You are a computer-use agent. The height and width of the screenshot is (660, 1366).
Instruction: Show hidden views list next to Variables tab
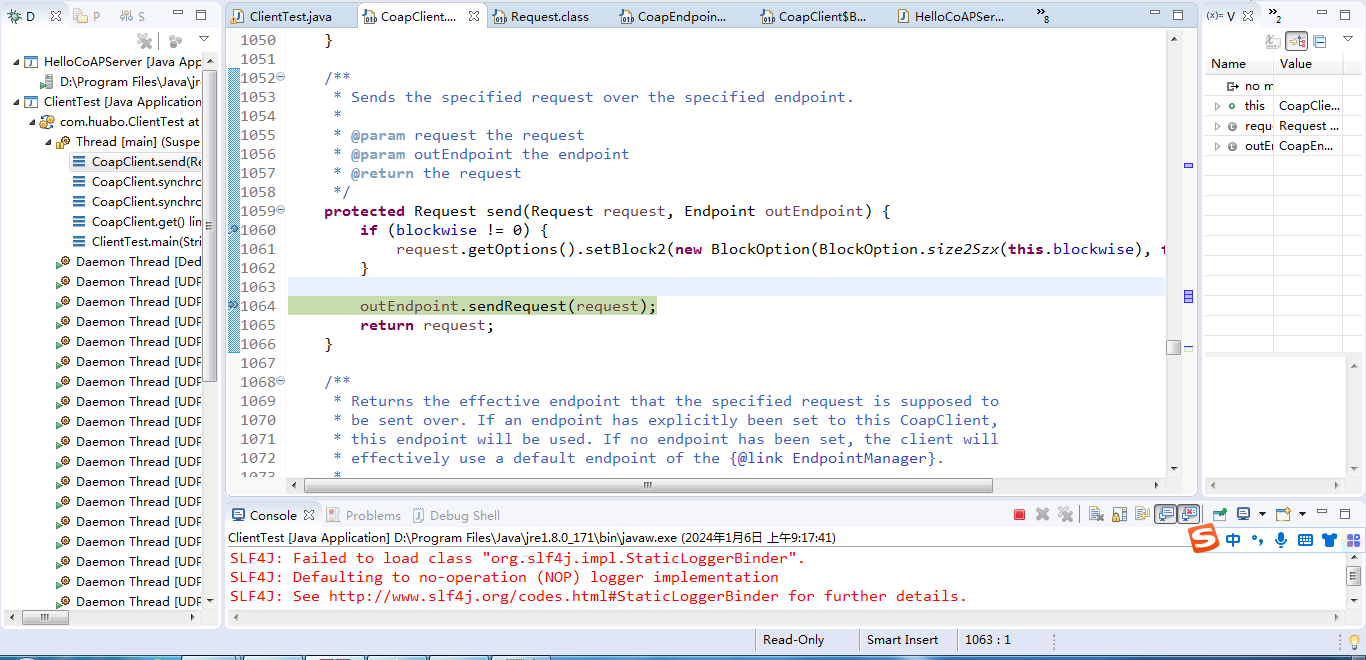tap(1274, 17)
